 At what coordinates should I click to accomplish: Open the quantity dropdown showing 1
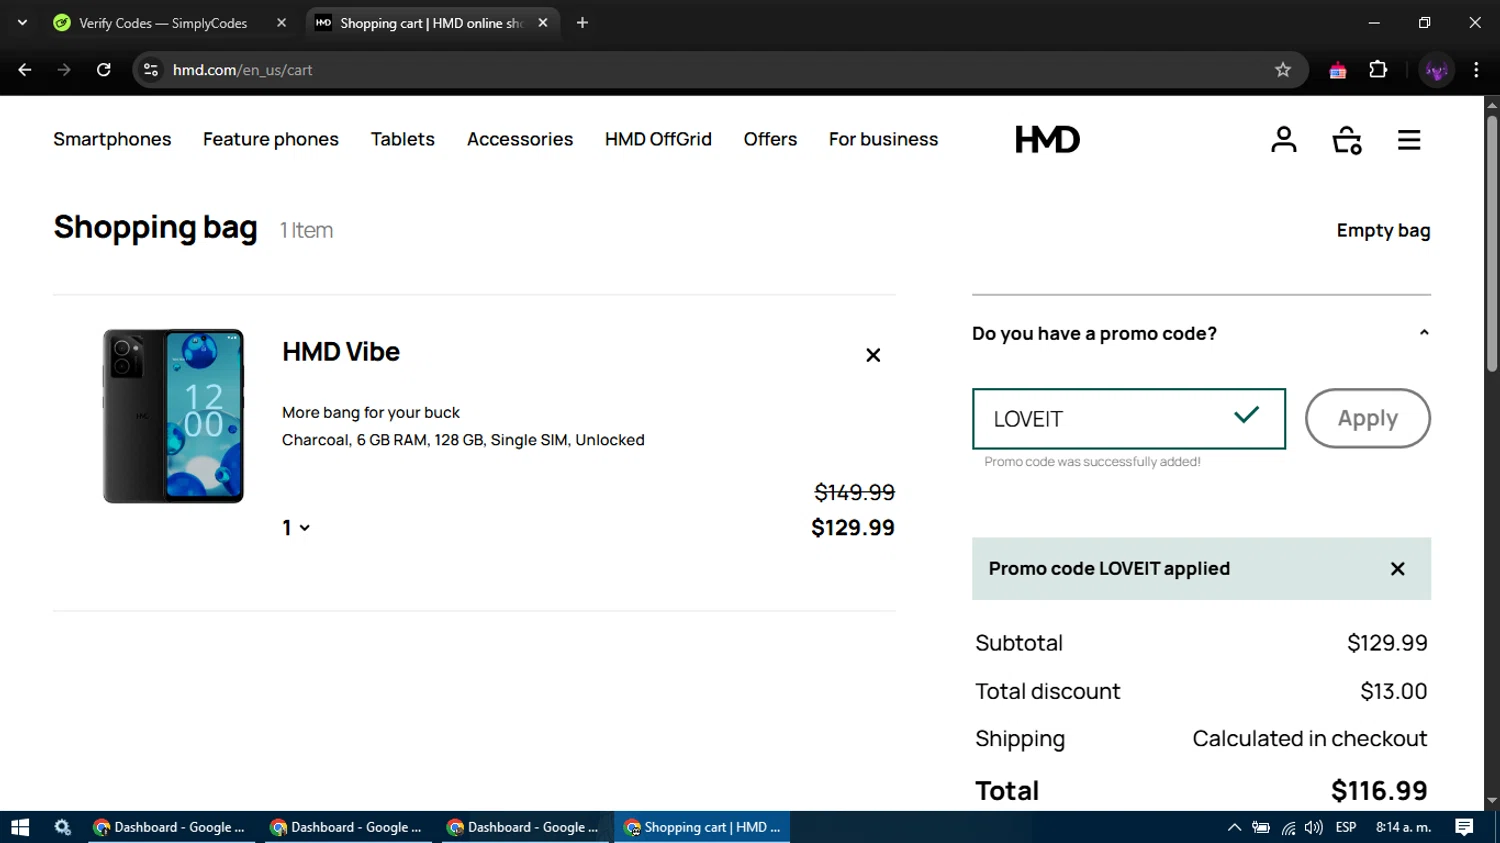pyautogui.click(x=296, y=528)
